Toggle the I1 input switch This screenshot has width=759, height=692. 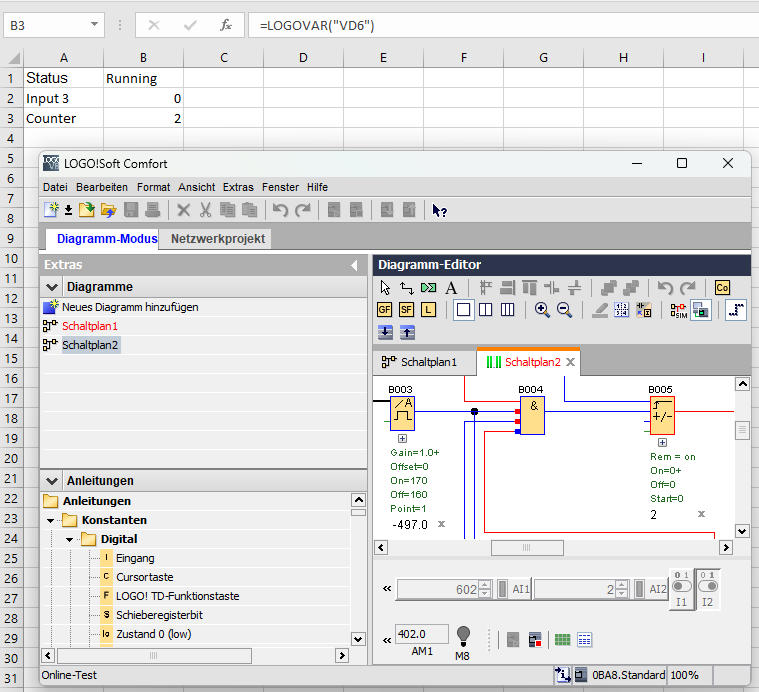pyautogui.click(x=682, y=586)
